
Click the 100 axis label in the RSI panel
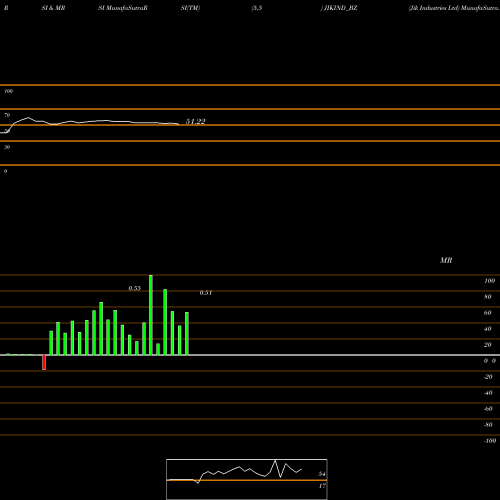point(8,91)
